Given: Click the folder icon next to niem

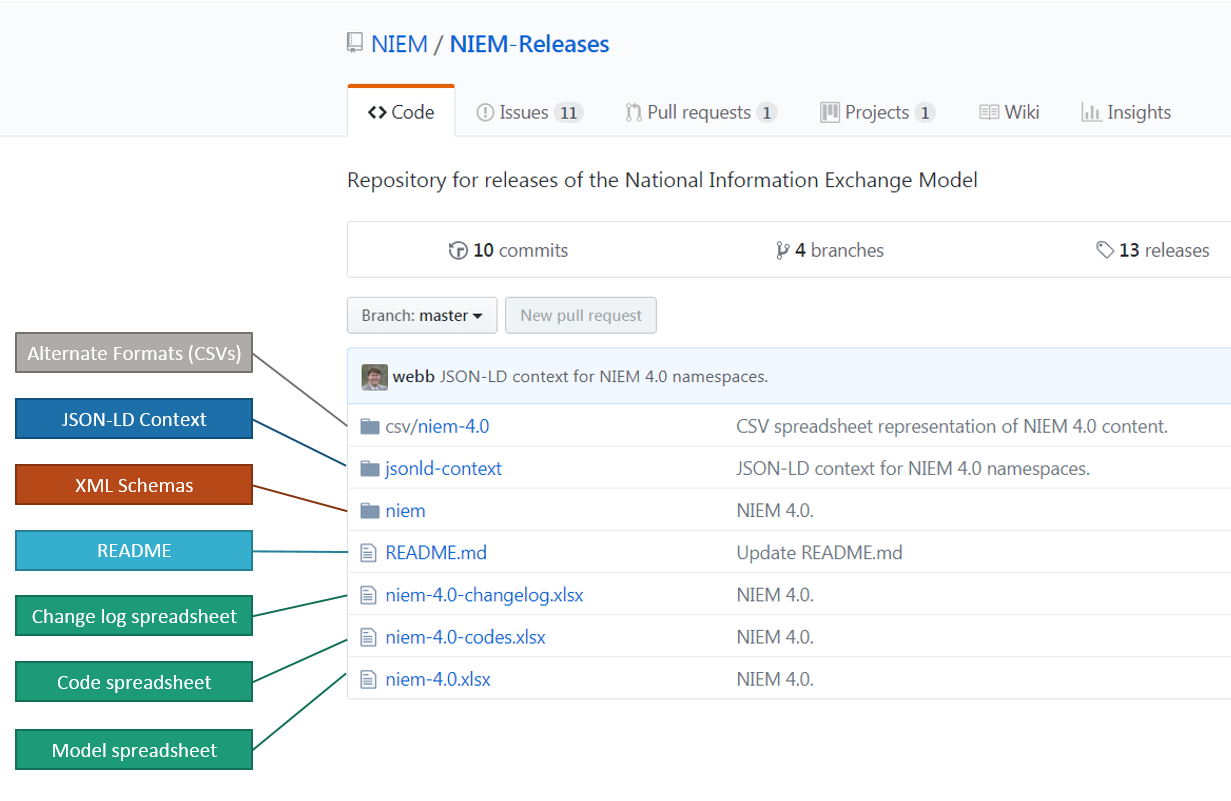Looking at the screenshot, I should click(369, 511).
